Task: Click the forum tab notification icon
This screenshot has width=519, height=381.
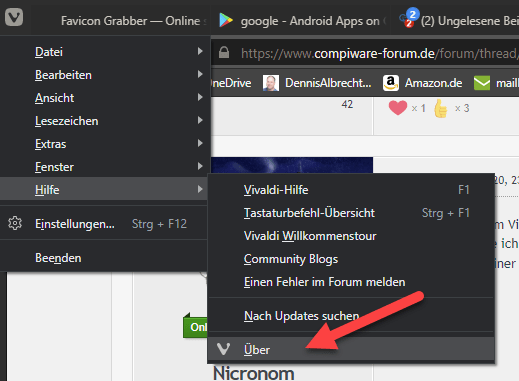Action: [409, 19]
